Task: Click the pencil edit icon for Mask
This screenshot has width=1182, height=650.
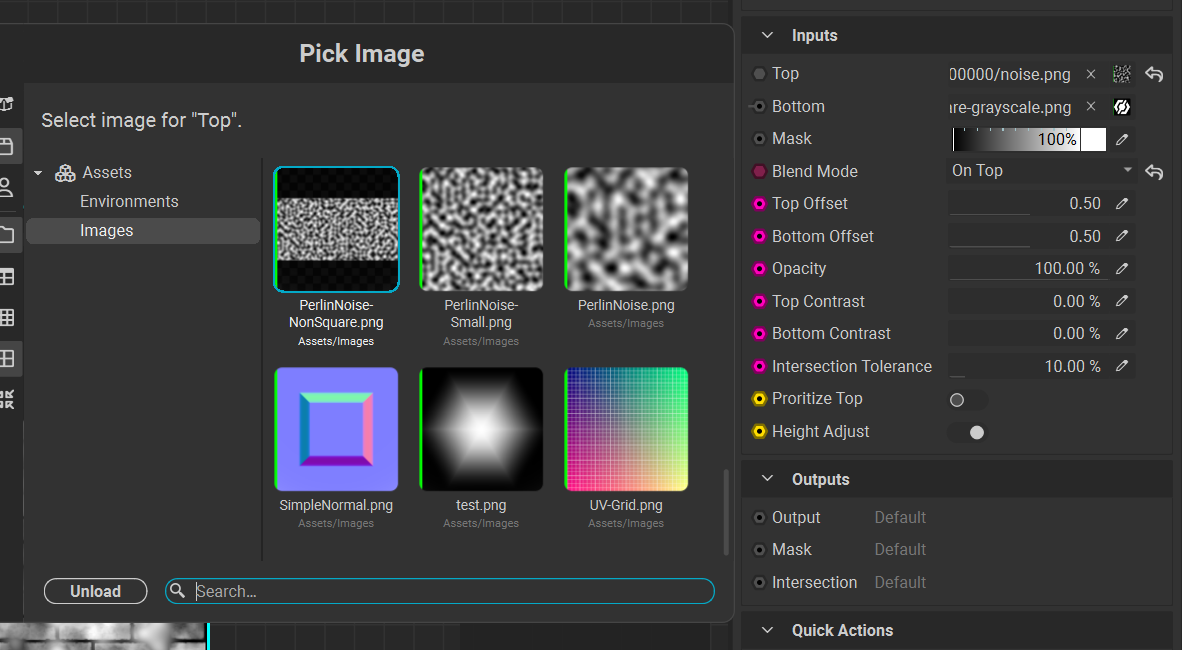Action: point(1122,139)
